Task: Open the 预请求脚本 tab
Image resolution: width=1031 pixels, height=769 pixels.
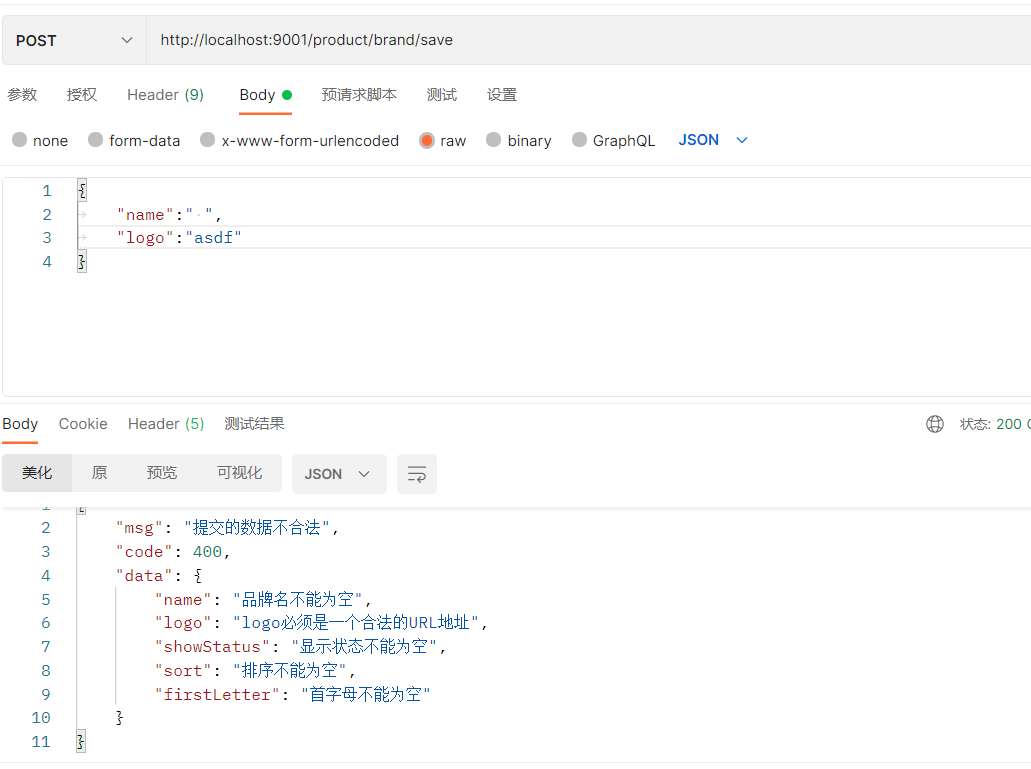Action: tap(359, 95)
